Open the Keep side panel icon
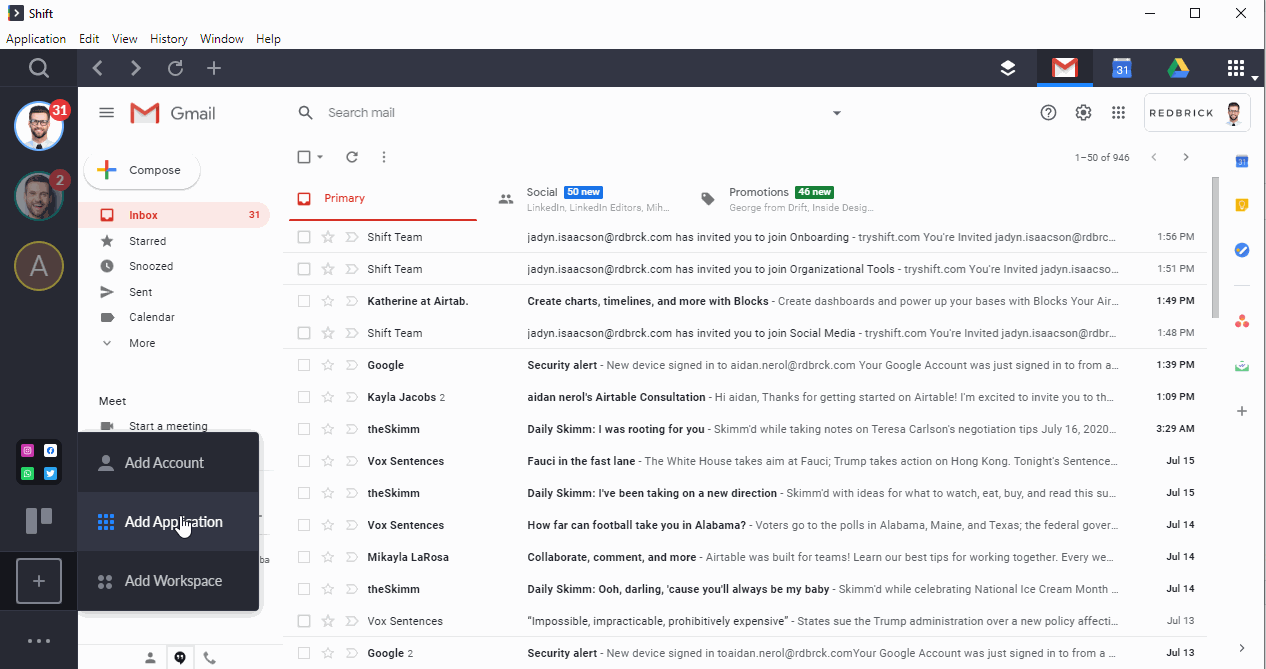The image size is (1266, 669). (1242, 206)
